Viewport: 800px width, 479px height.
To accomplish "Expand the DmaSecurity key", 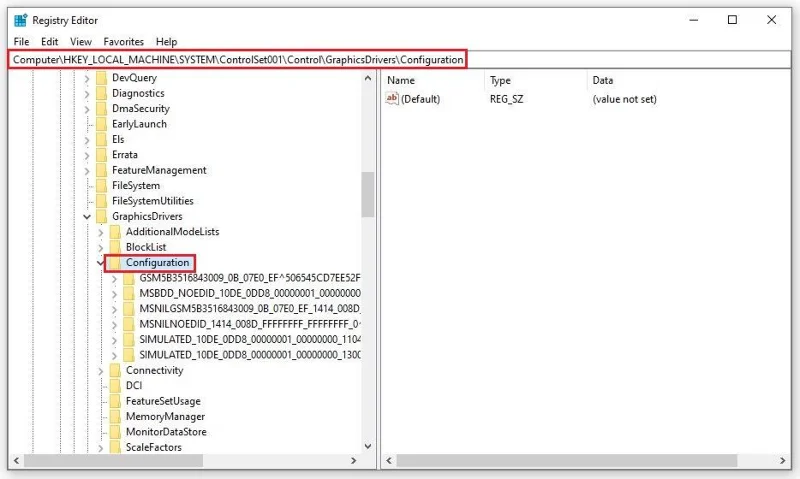I will coord(87,109).
